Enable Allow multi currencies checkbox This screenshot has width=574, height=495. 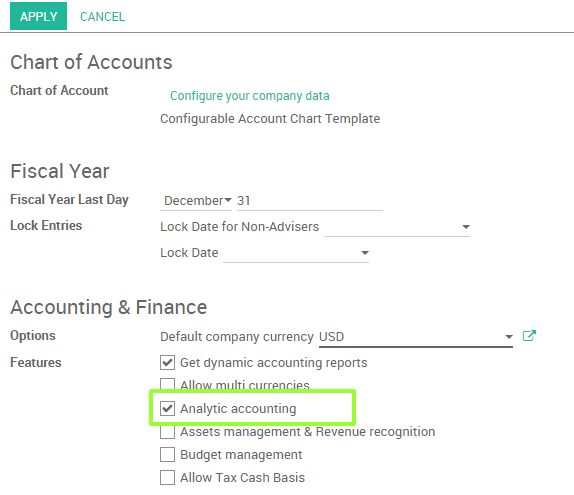167,384
